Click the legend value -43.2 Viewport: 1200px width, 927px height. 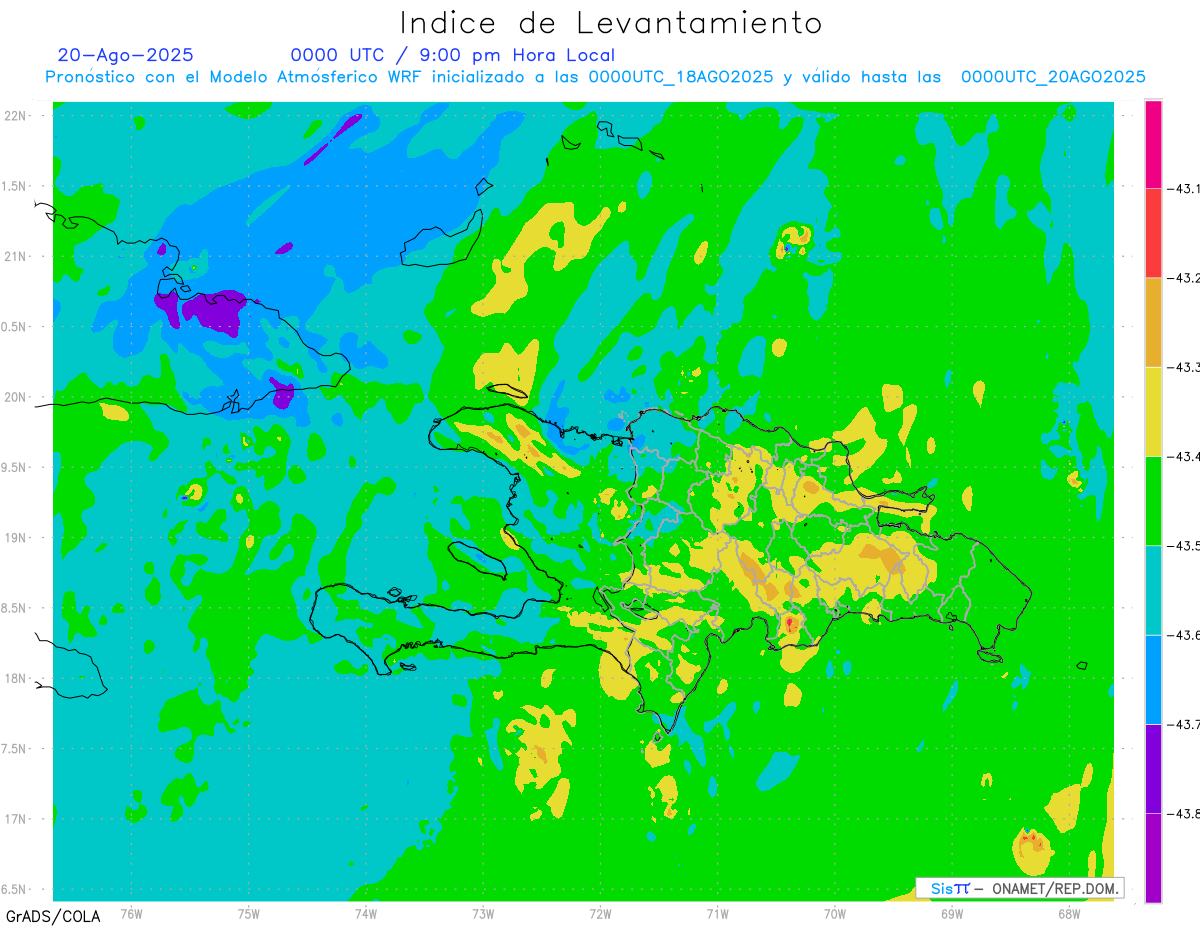tap(1182, 277)
